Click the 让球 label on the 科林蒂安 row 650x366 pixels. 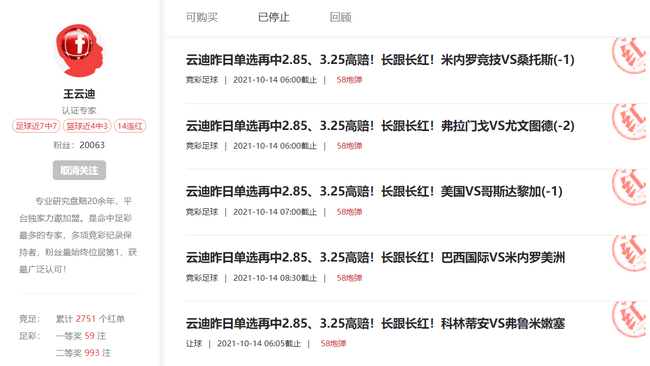(x=194, y=344)
